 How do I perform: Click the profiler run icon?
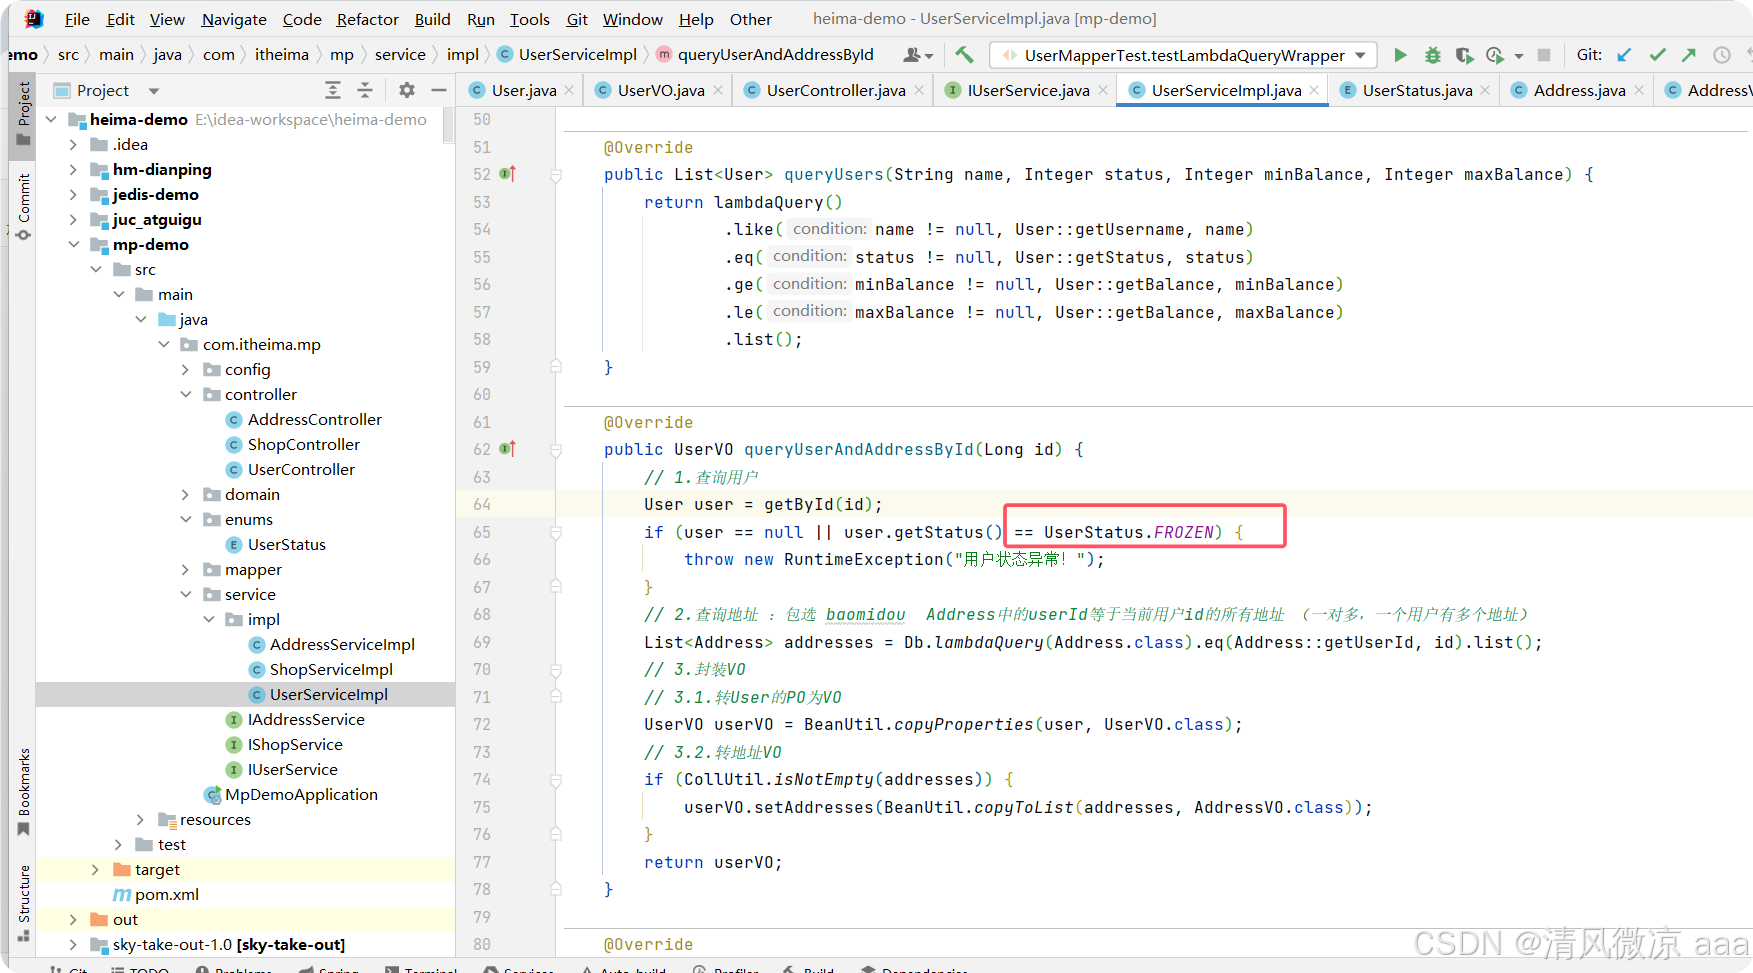(1495, 55)
